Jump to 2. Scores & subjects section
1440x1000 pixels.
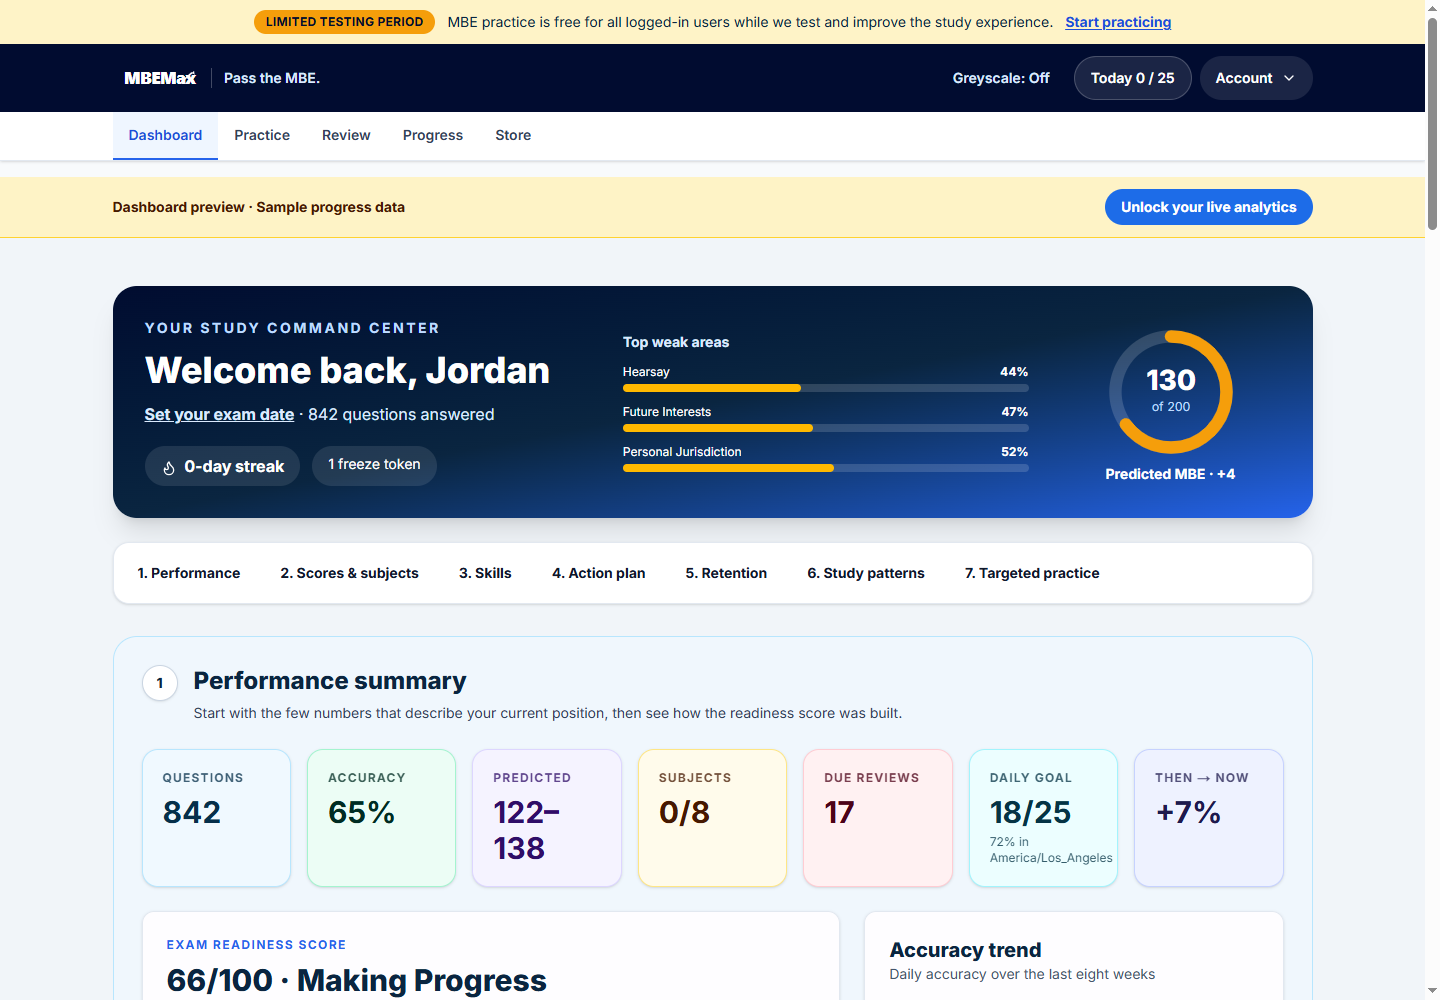(349, 573)
